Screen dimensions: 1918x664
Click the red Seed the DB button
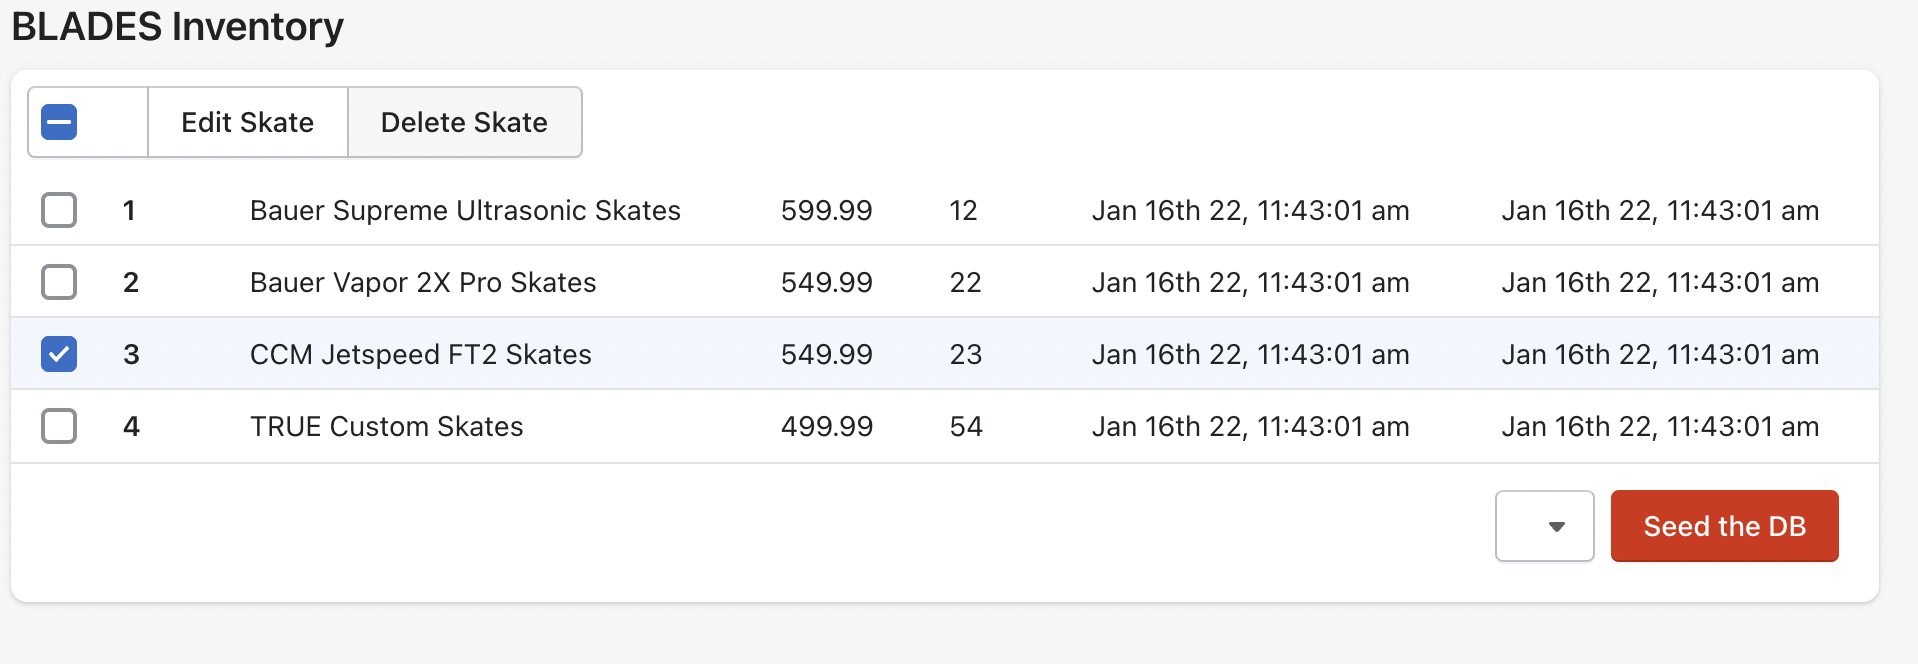[1724, 526]
